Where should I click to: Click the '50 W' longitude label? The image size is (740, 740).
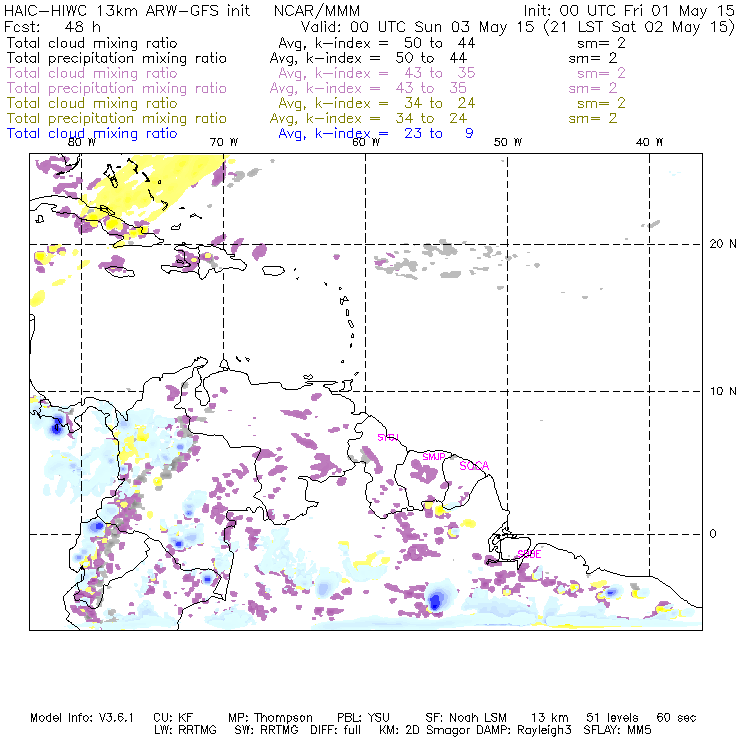508,142
